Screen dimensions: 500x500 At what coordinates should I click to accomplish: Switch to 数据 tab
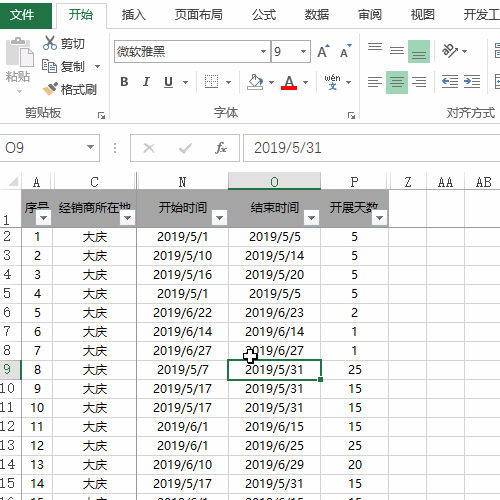coord(317,15)
